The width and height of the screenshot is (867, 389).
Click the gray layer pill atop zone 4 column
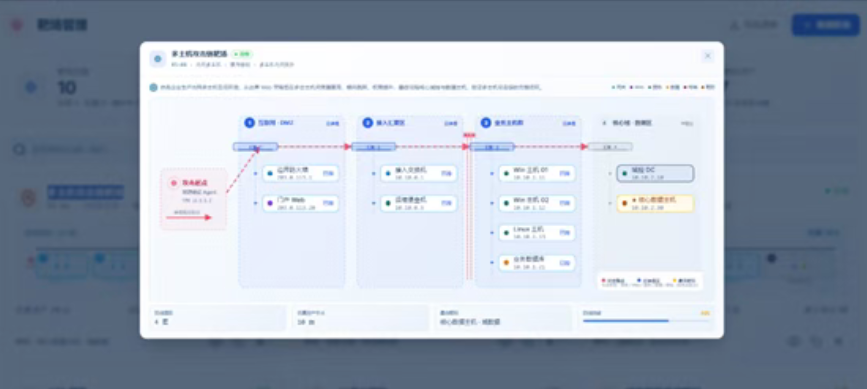click(x=610, y=147)
